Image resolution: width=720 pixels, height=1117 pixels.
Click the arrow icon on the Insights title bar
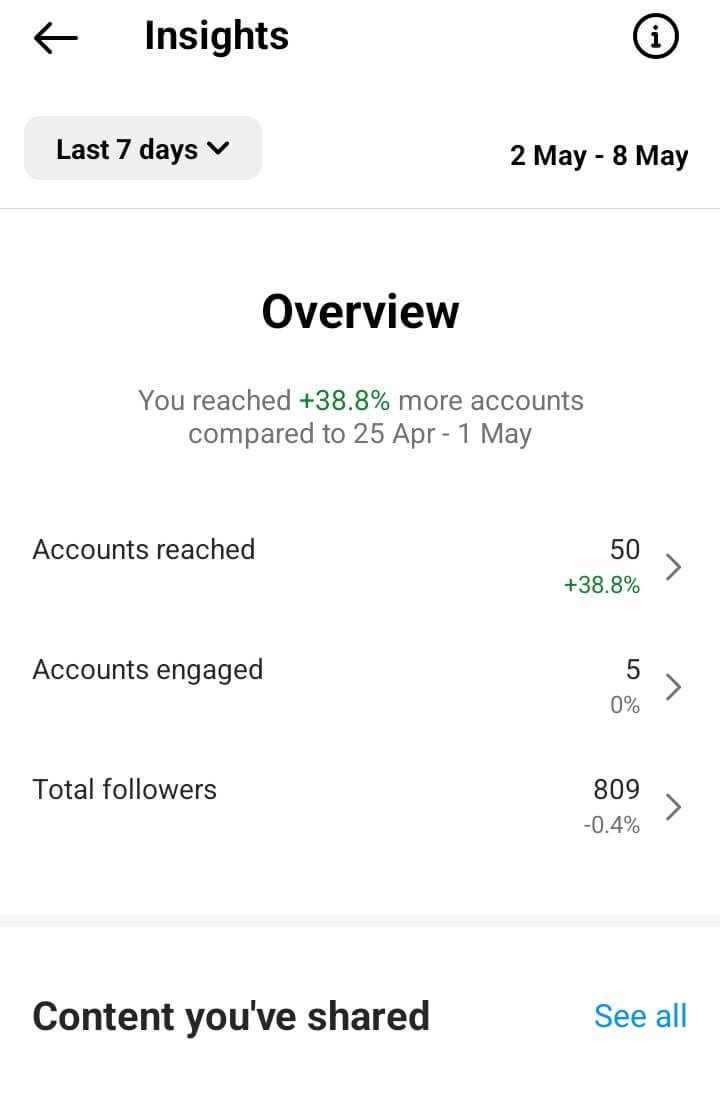tap(55, 37)
